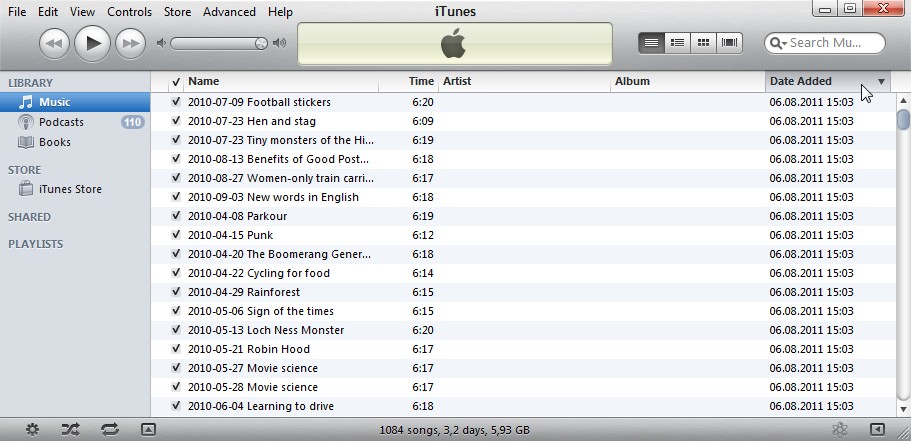
Task: Toggle shuffle in the bottom bar
Action: (70, 430)
